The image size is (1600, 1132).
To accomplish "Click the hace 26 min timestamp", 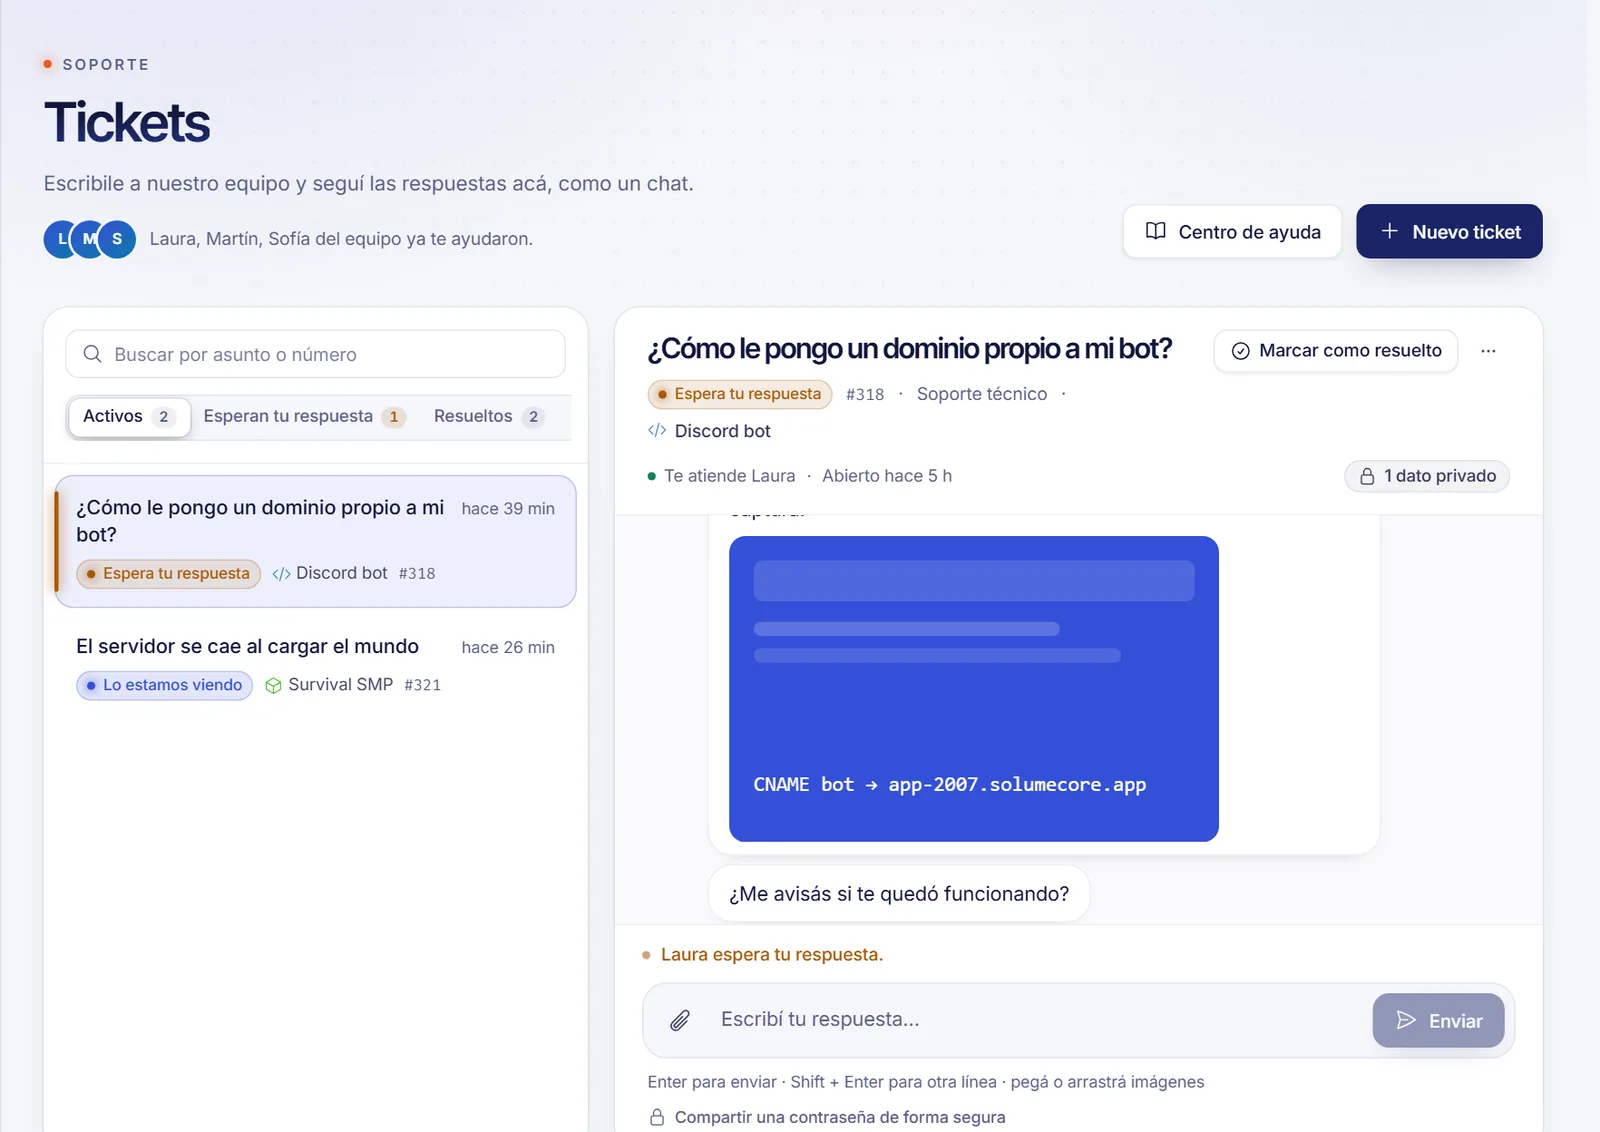I will coord(508,647).
